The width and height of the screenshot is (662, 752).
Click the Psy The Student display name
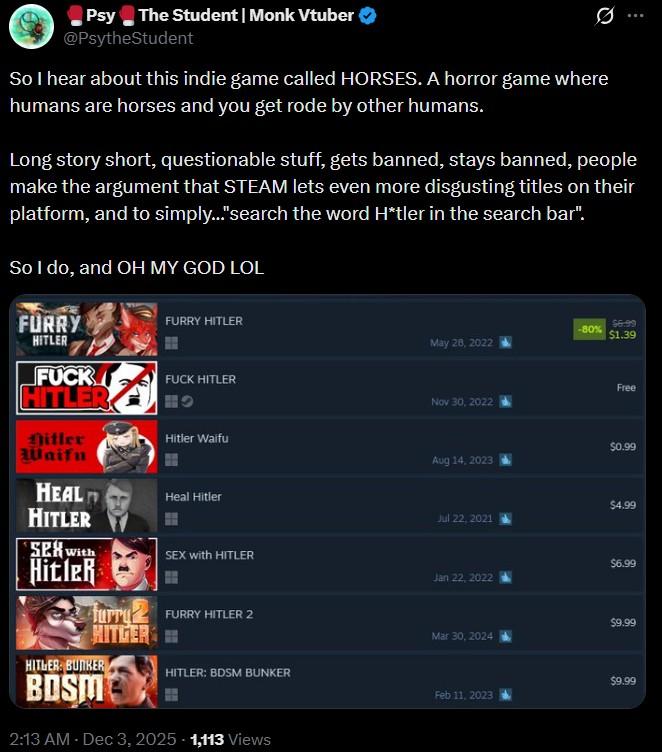click(211, 15)
